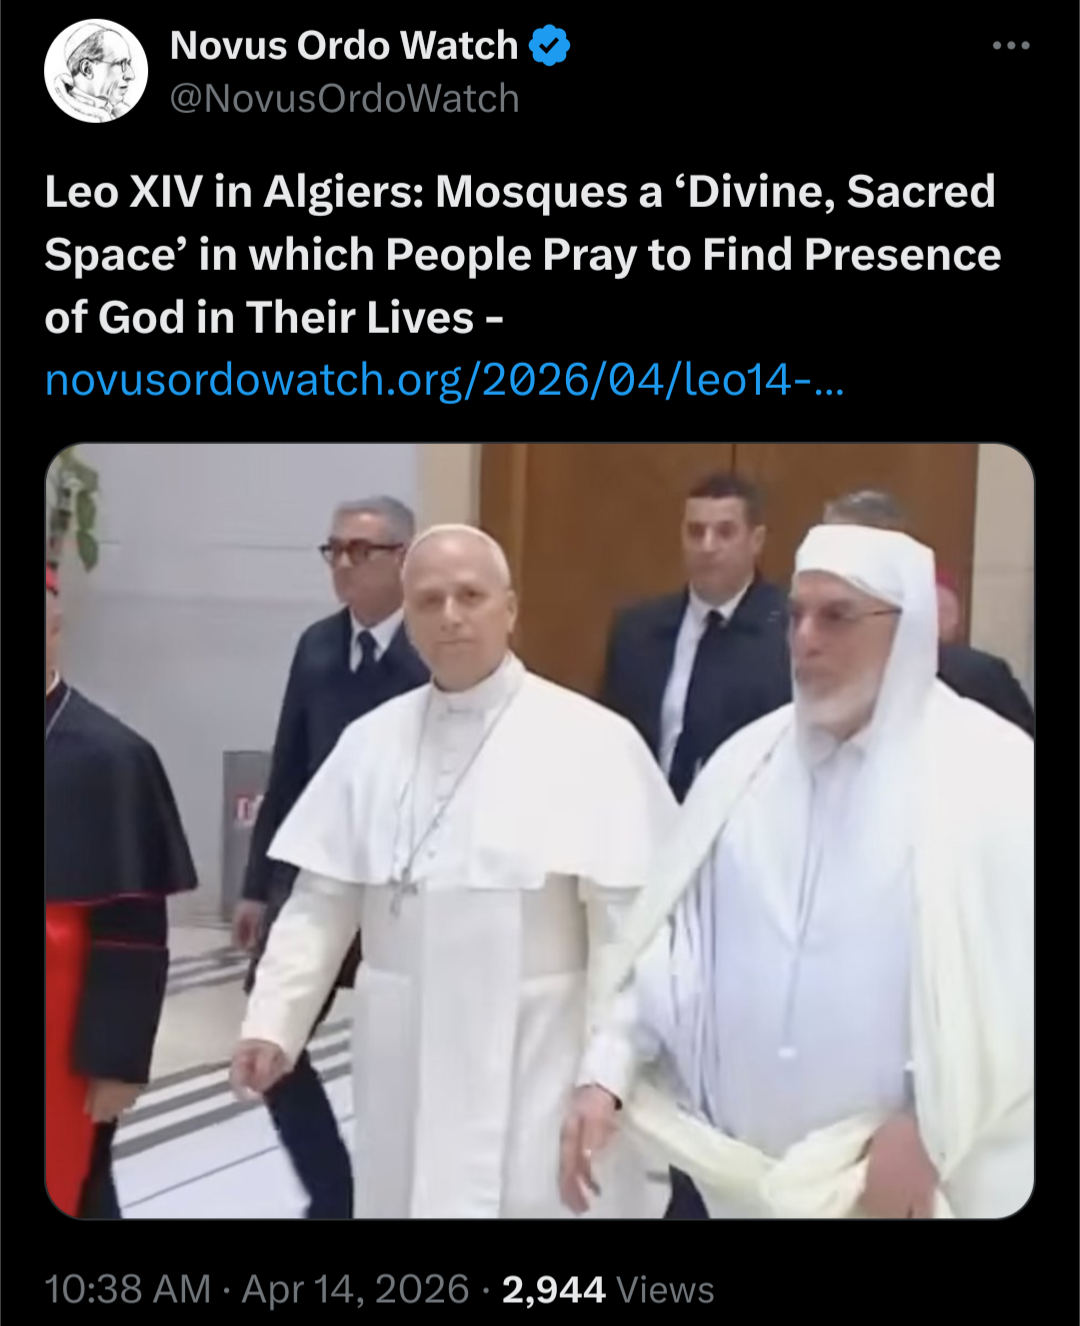The image size is (1080, 1326).
Task: Open the Novus Ordo Watch profile avatar
Action: (96, 71)
